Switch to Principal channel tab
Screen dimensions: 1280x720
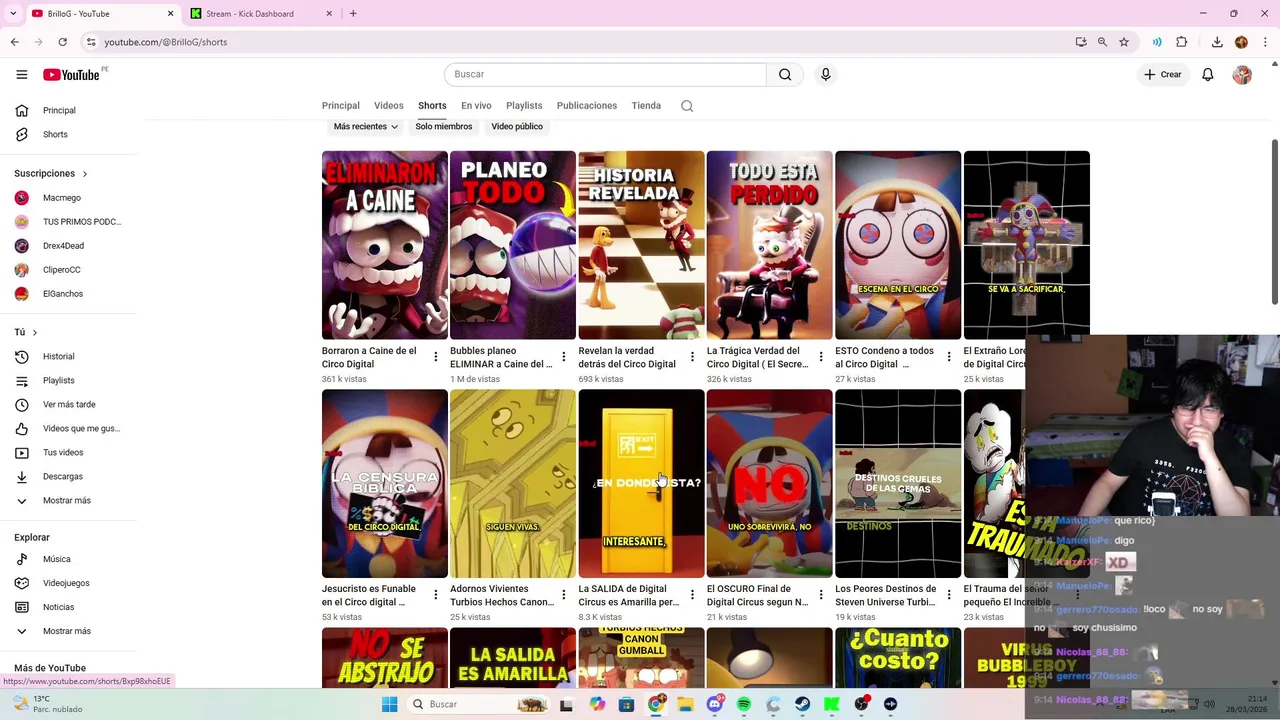[341, 106]
